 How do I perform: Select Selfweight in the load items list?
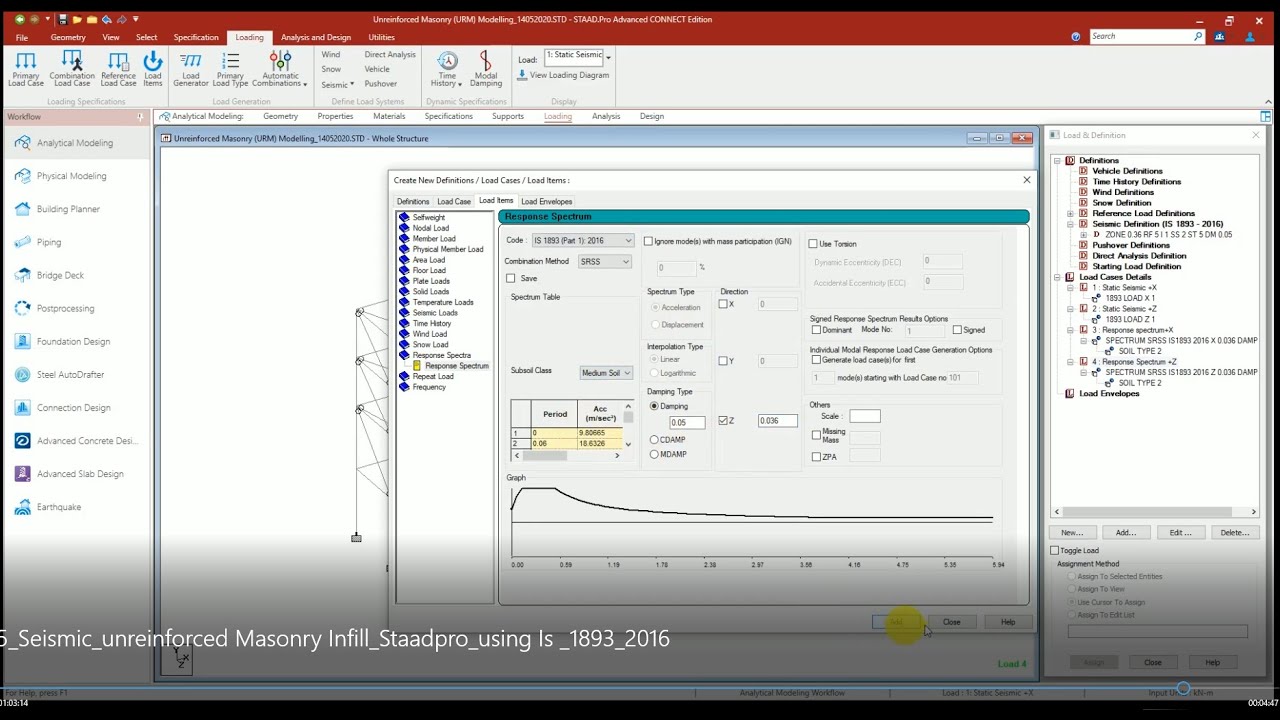pos(429,217)
